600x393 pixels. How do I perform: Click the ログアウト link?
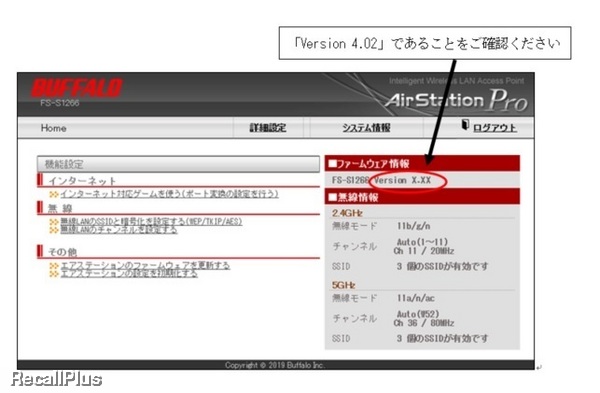point(495,128)
